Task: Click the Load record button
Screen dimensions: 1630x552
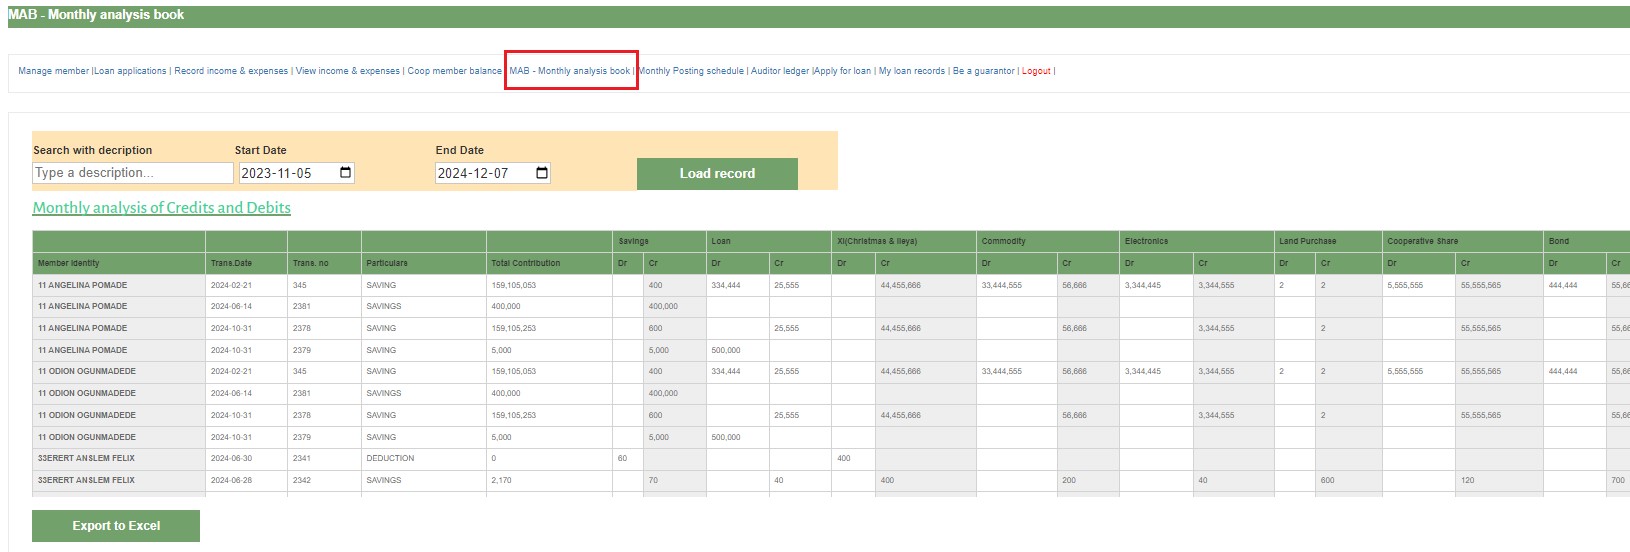Action: [717, 173]
